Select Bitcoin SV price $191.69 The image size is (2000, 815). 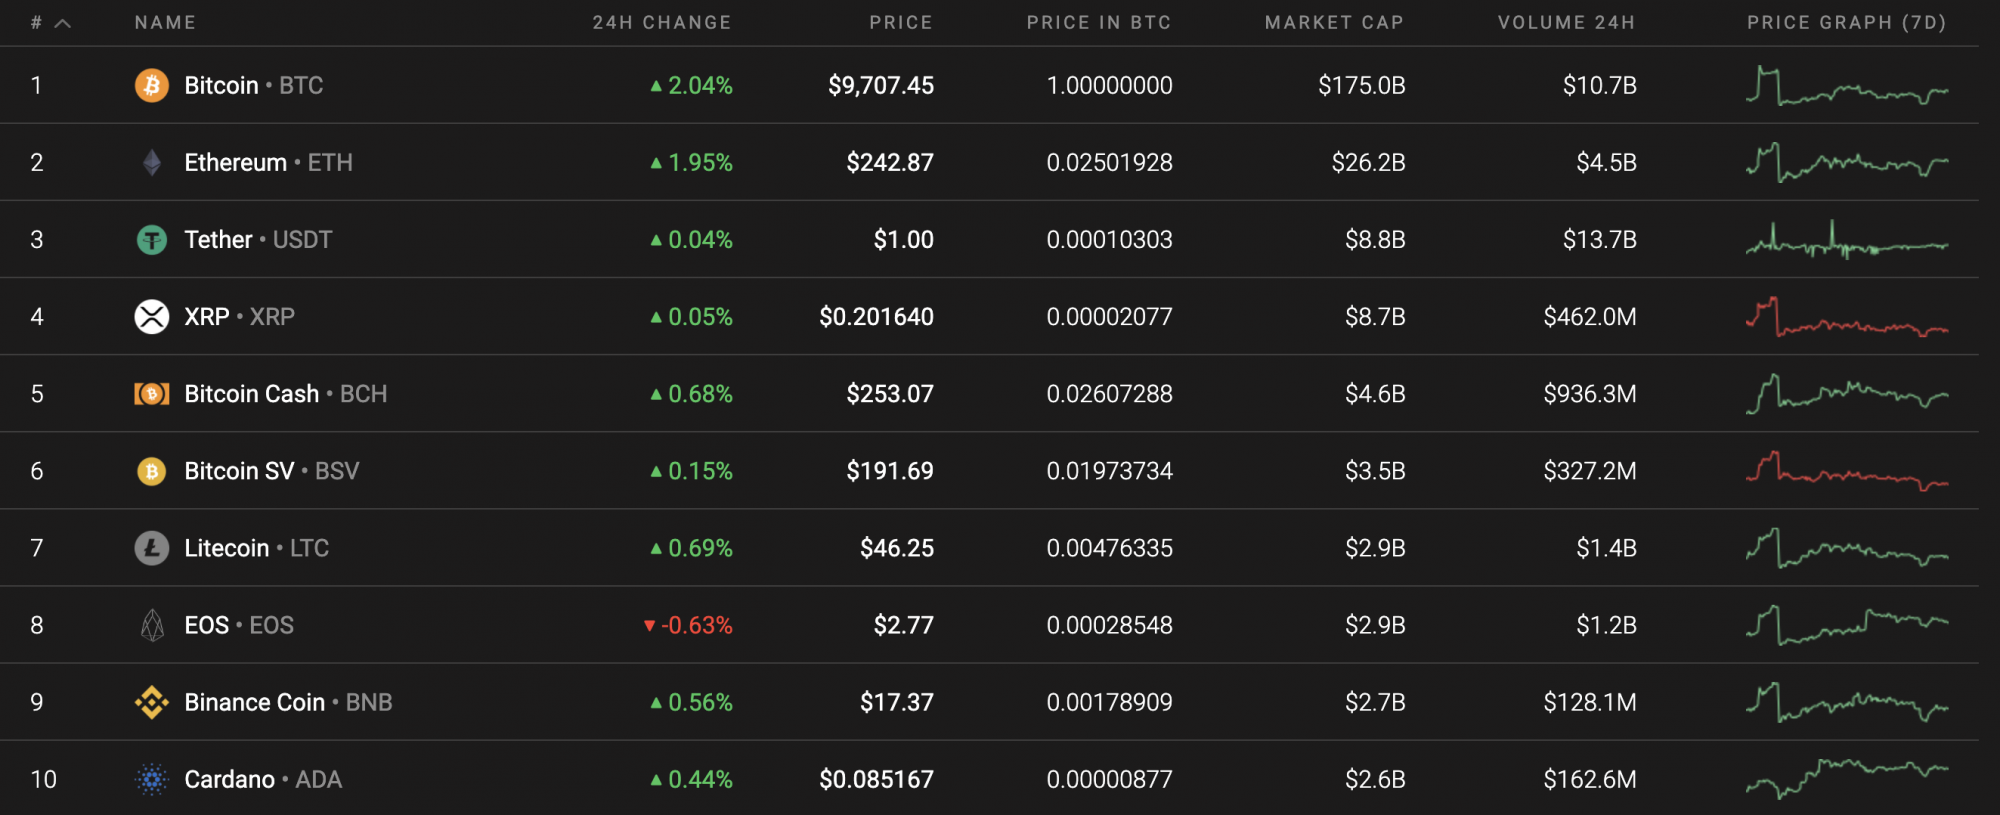(x=890, y=471)
